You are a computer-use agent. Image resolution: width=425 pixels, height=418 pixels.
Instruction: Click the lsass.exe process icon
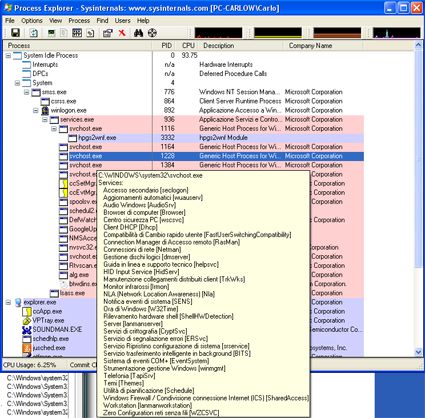tap(54, 293)
